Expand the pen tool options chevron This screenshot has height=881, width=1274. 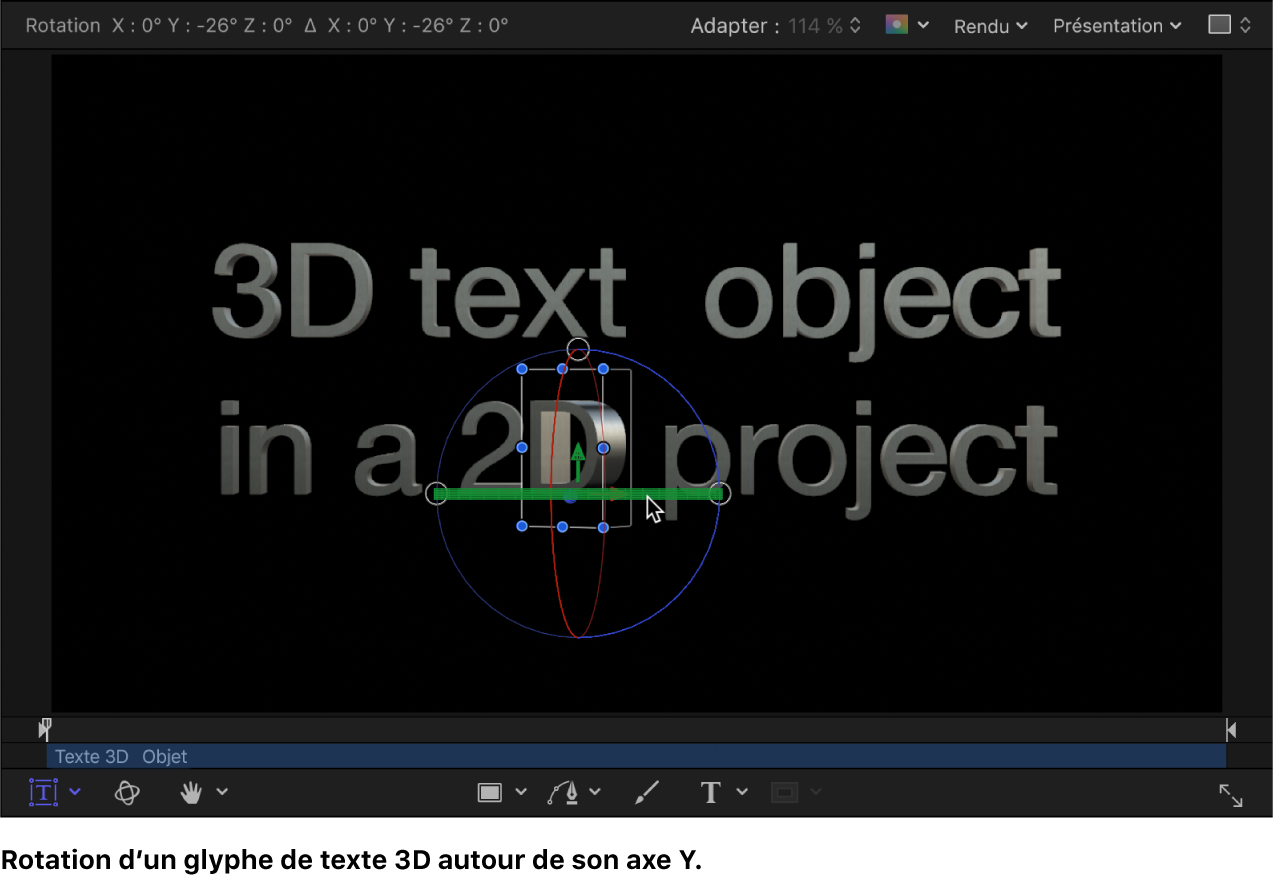pos(595,792)
